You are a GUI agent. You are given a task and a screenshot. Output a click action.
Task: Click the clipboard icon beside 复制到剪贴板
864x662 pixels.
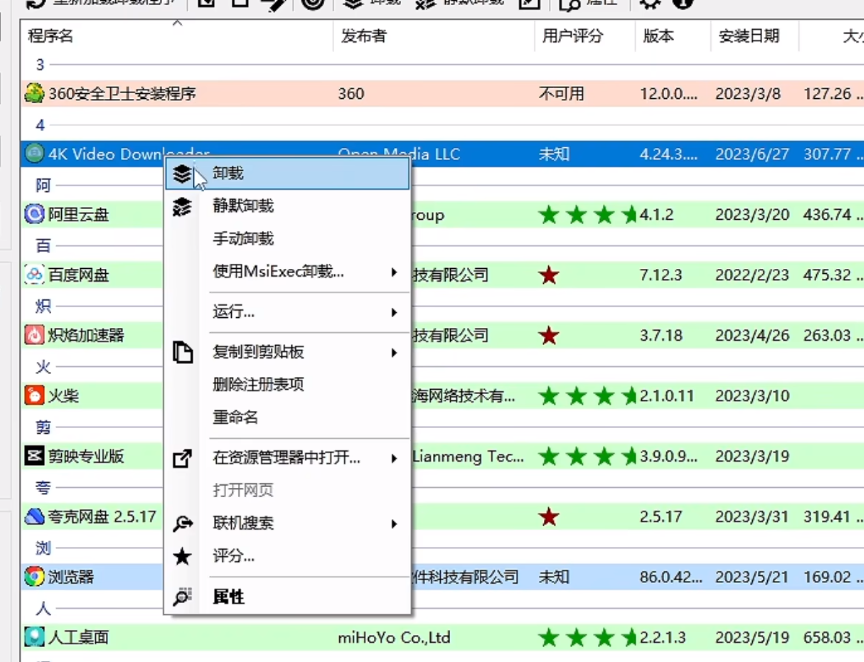coord(182,352)
